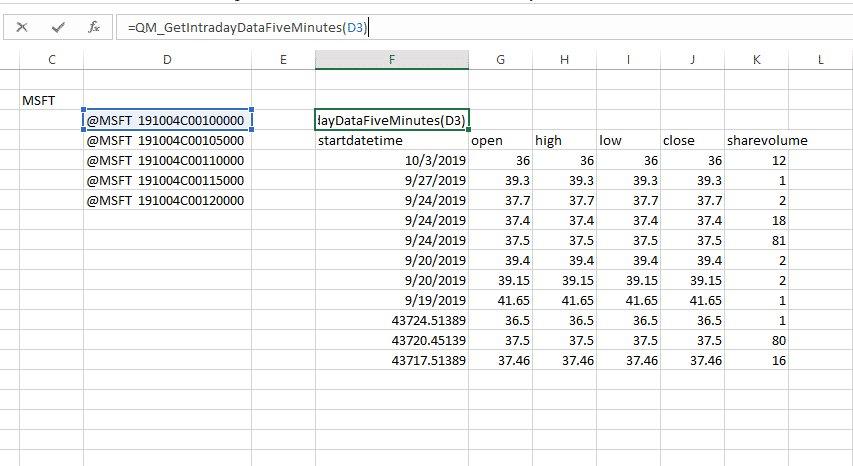Select column D header
Viewport: 853px width, 466px height.
coord(166,60)
